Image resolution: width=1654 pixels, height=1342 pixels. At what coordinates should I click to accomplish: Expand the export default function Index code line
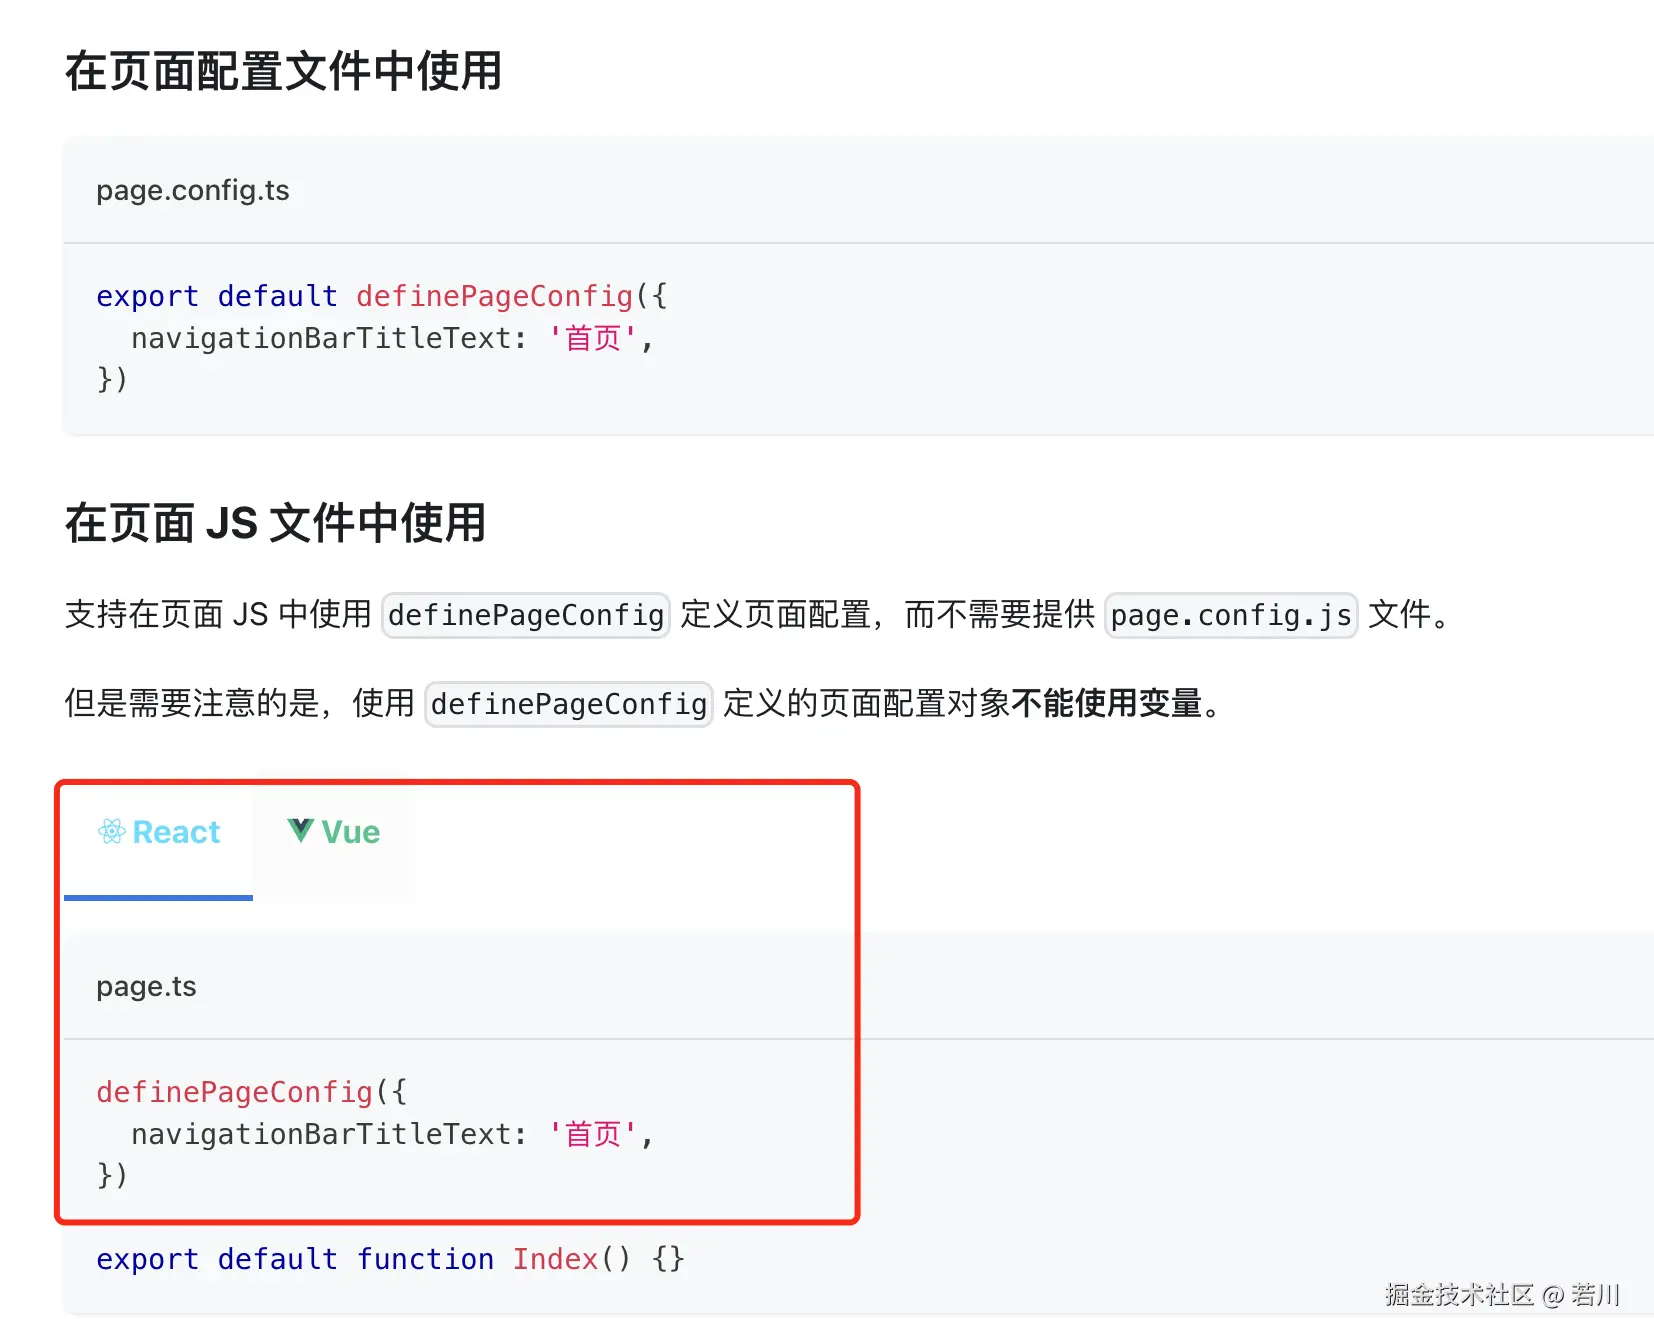389,1259
